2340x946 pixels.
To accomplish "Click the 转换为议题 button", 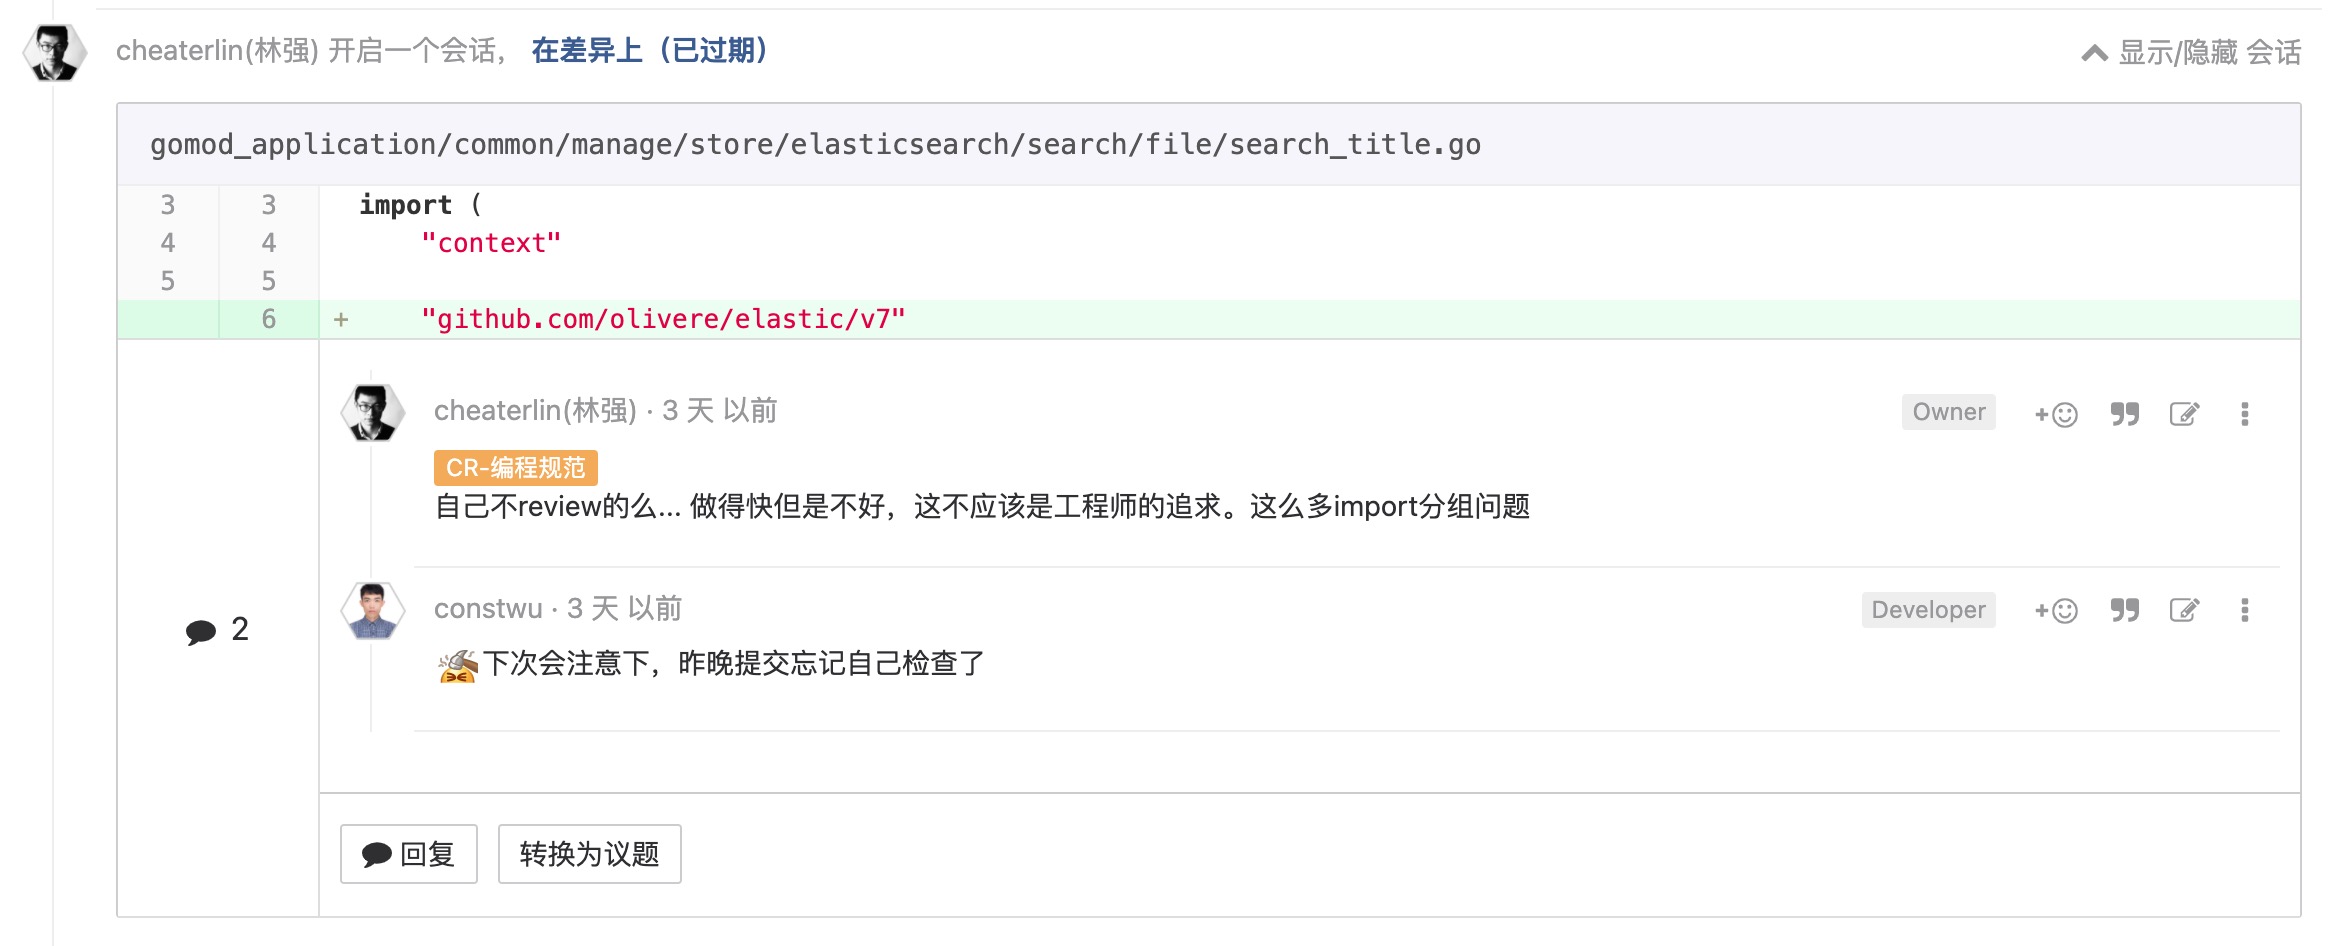I will 590,854.
